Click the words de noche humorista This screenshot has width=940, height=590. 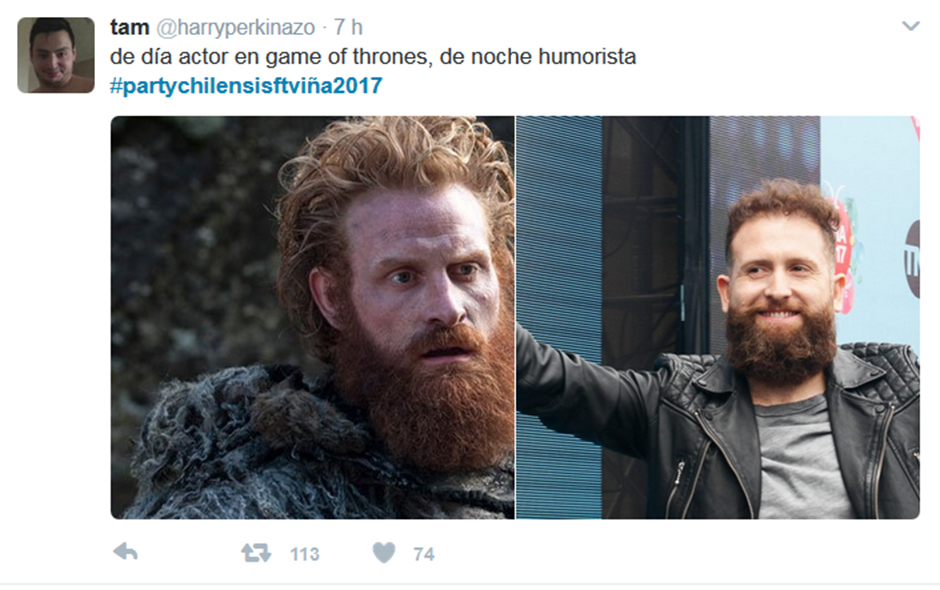pos(538,56)
